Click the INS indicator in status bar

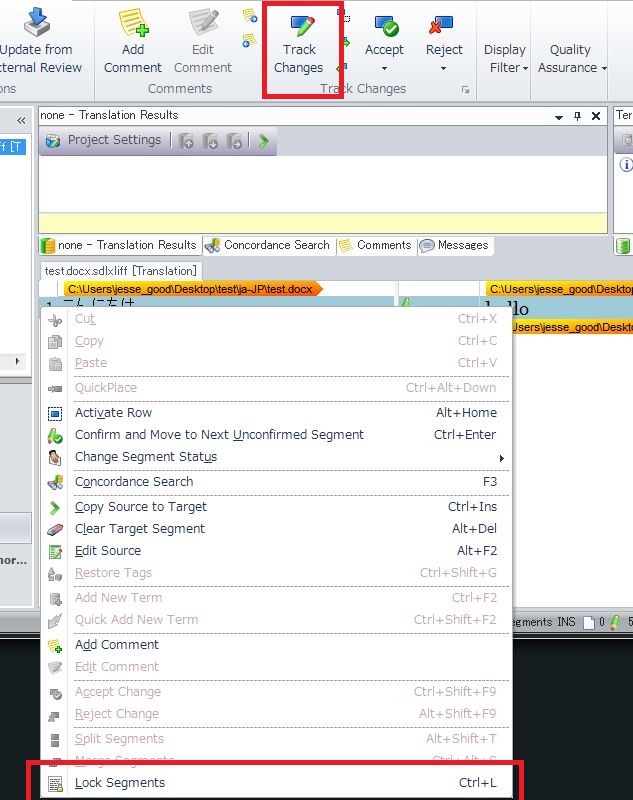(x=566, y=622)
